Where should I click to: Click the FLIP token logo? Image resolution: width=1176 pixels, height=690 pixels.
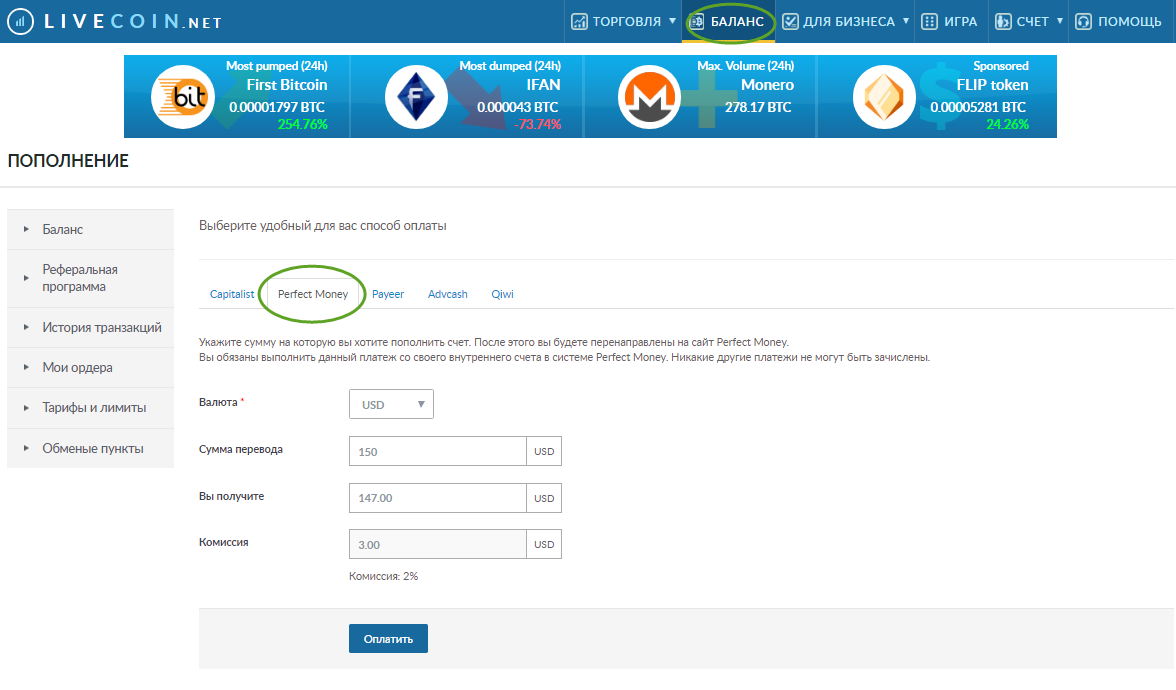[x=883, y=97]
